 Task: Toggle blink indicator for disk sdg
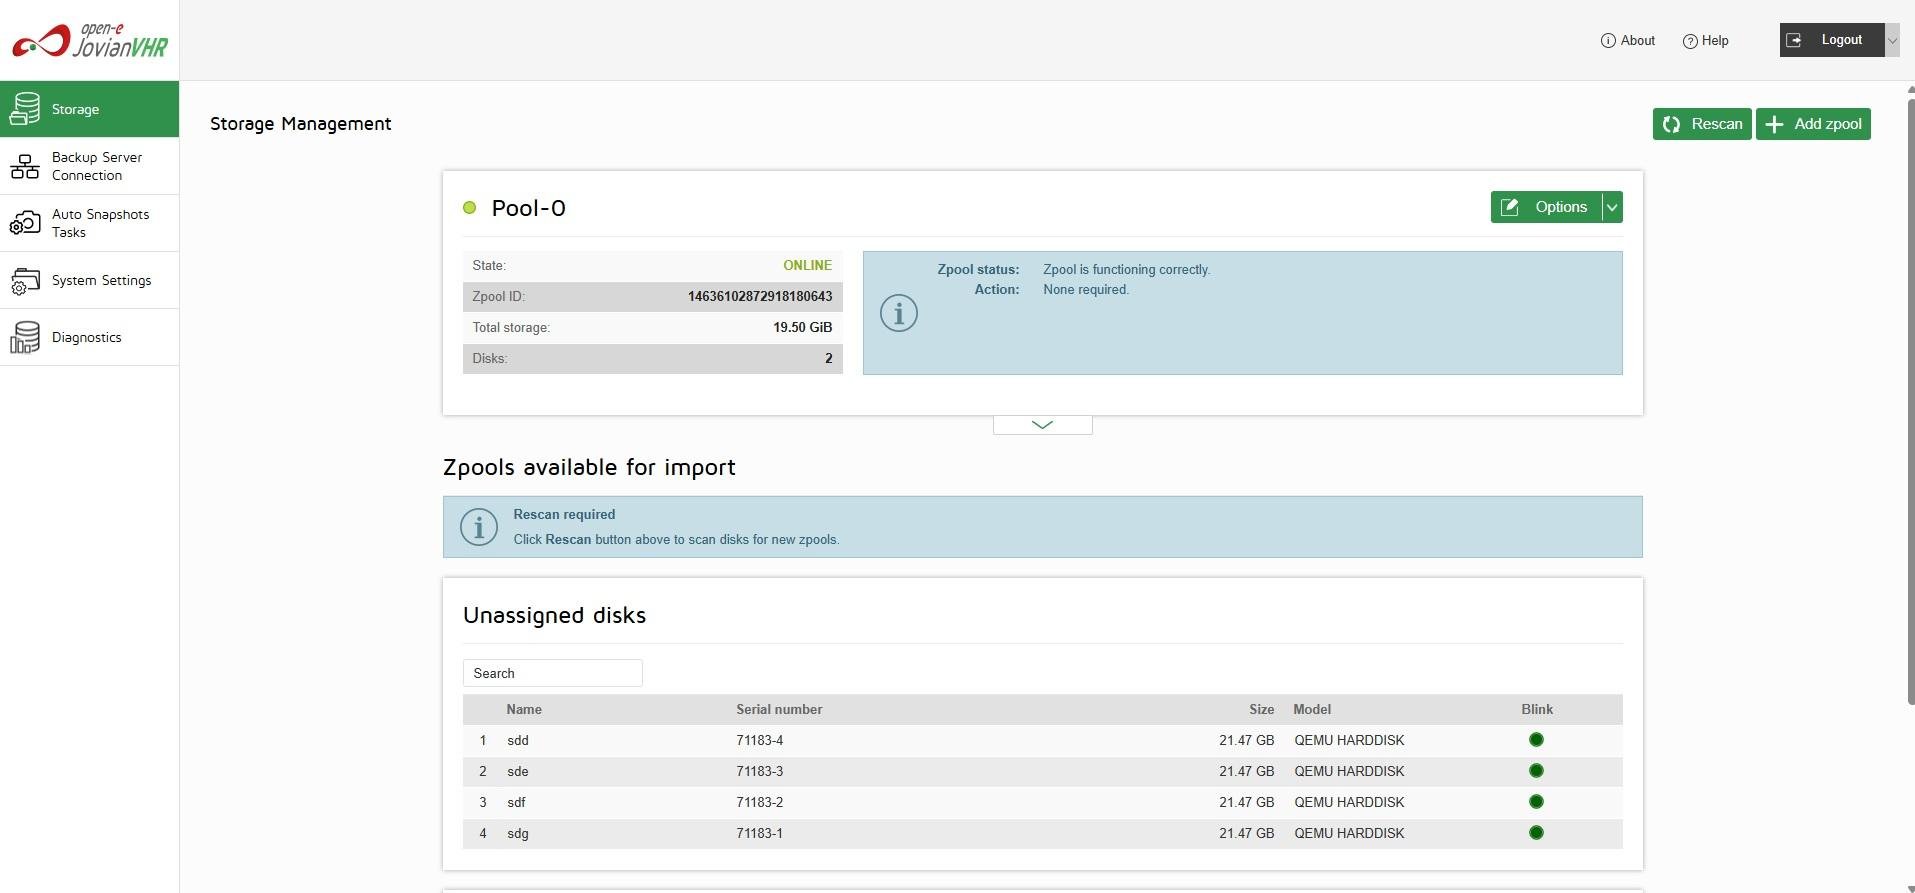pyautogui.click(x=1536, y=833)
